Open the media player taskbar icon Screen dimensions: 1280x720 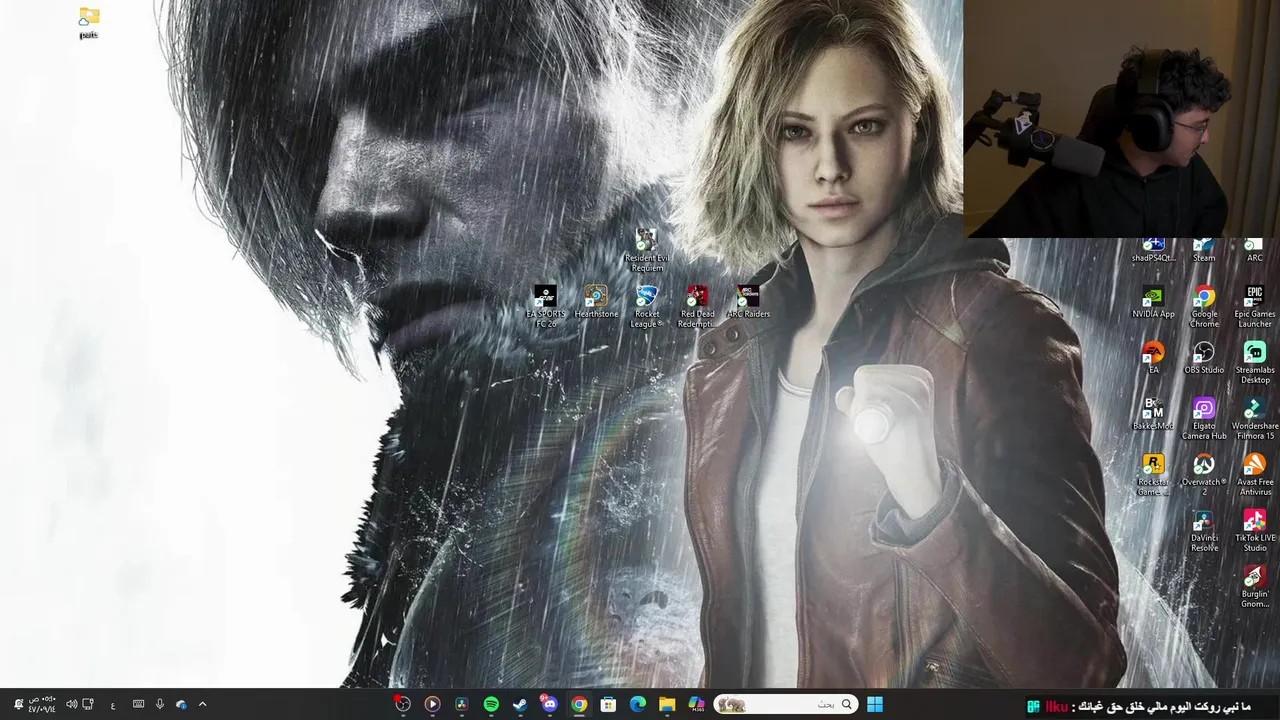point(432,704)
